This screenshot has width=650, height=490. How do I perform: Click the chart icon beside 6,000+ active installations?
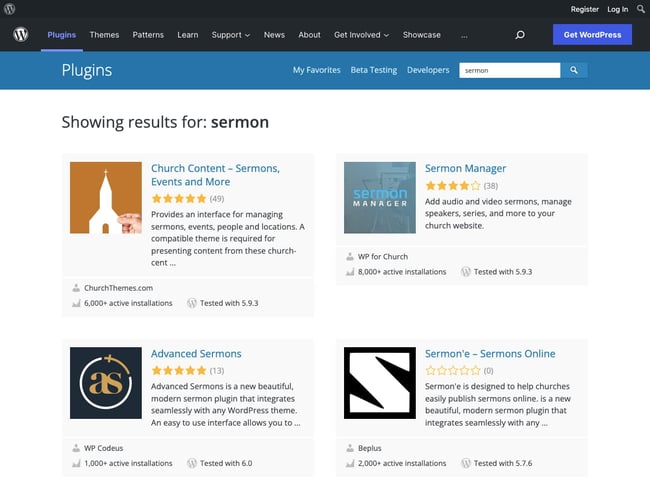76,303
